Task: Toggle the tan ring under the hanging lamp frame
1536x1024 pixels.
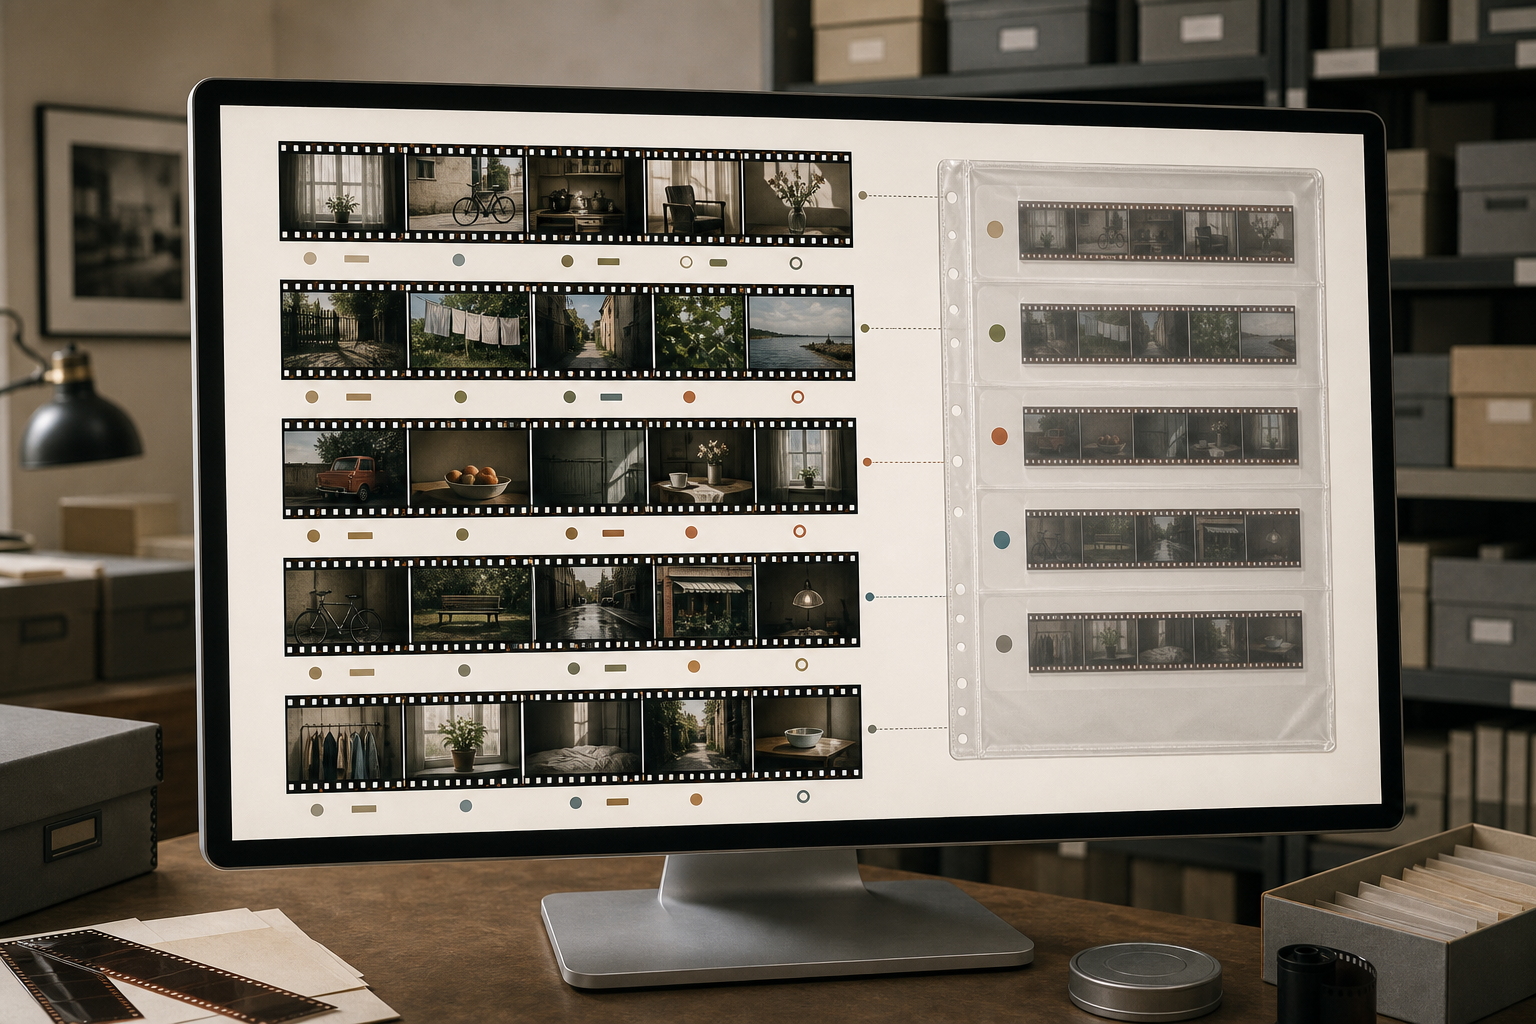Action: pyautogui.click(x=801, y=664)
